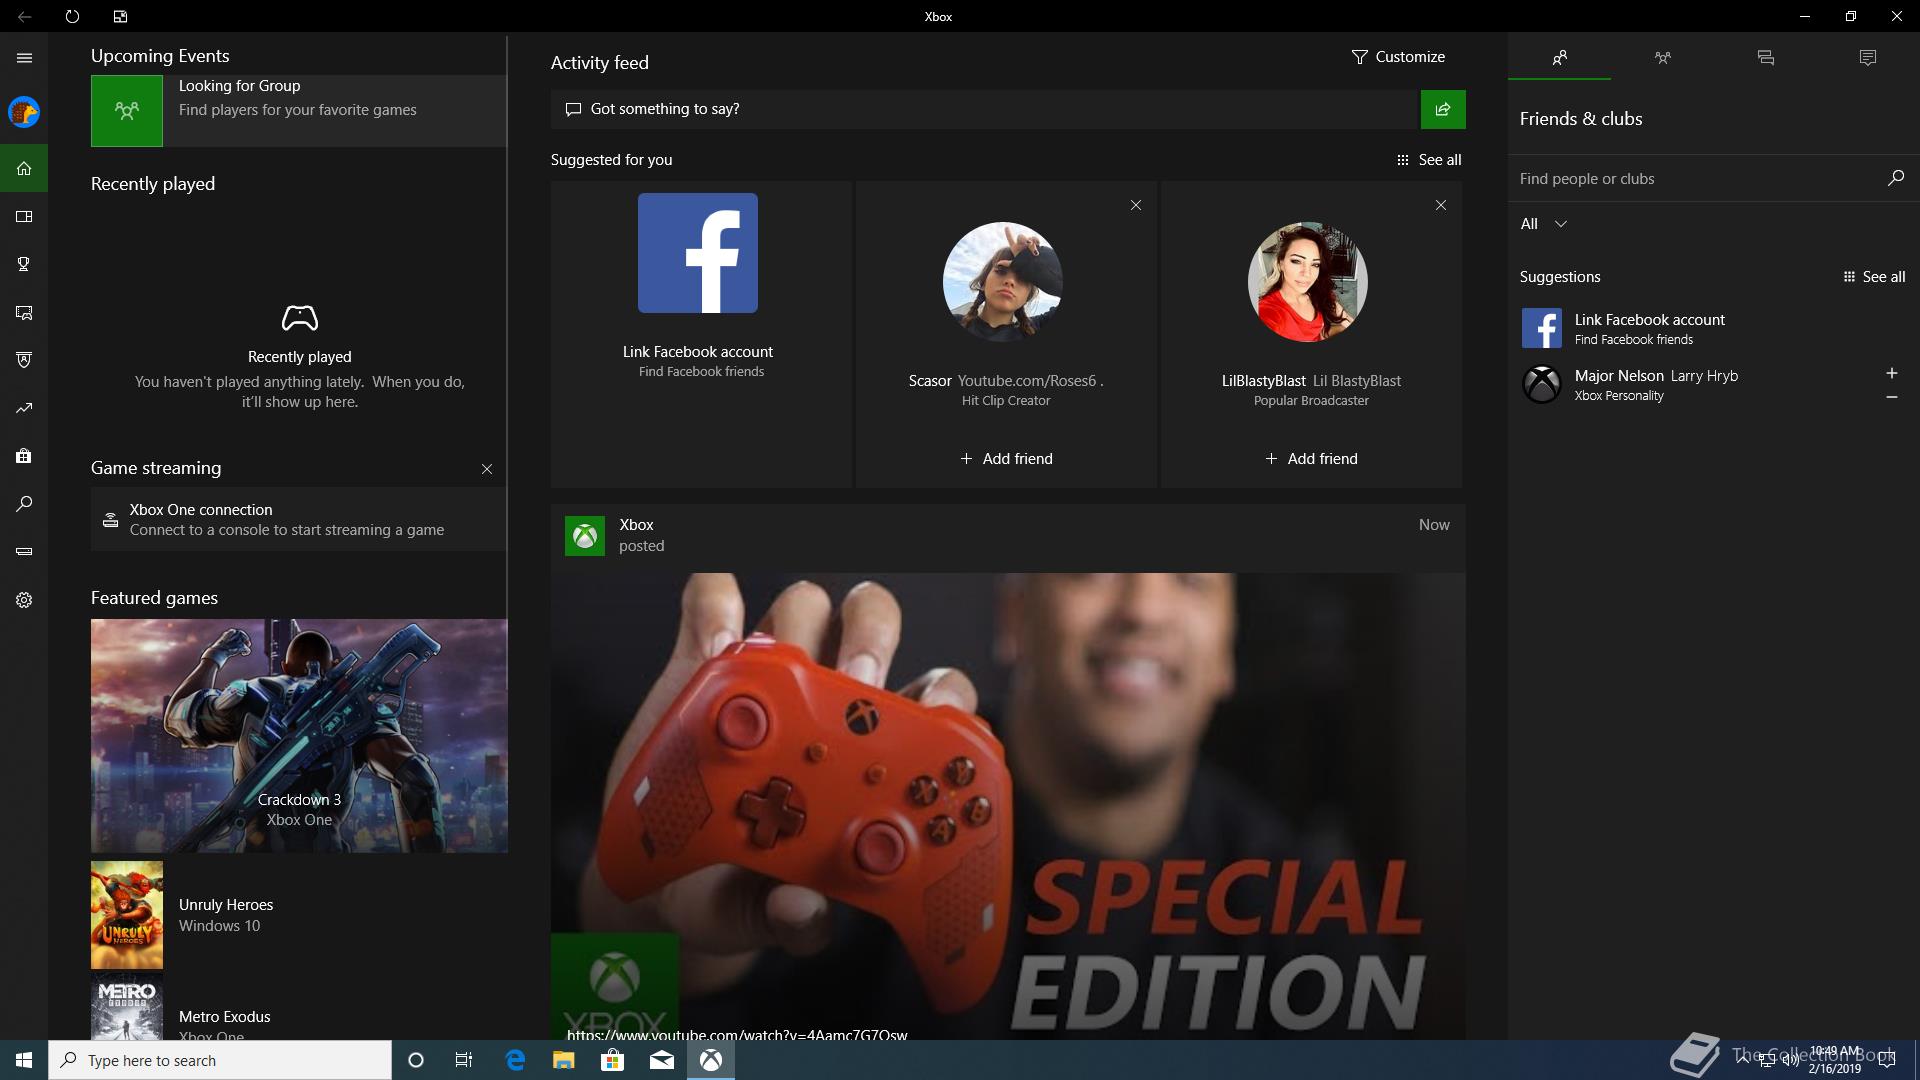Open the user profile avatar
This screenshot has width=1920, height=1080.
pyautogui.click(x=24, y=112)
